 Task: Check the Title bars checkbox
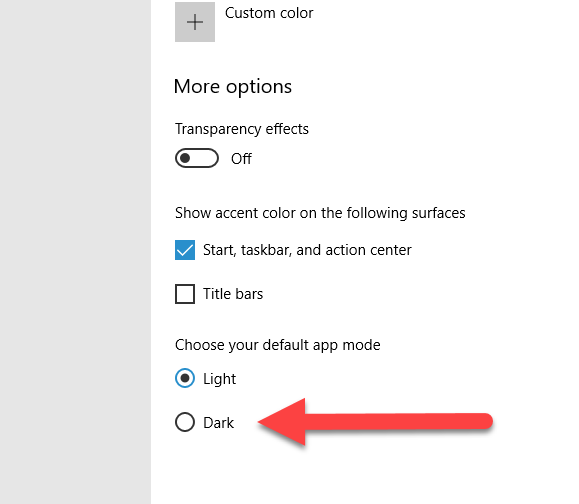click(185, 294)
